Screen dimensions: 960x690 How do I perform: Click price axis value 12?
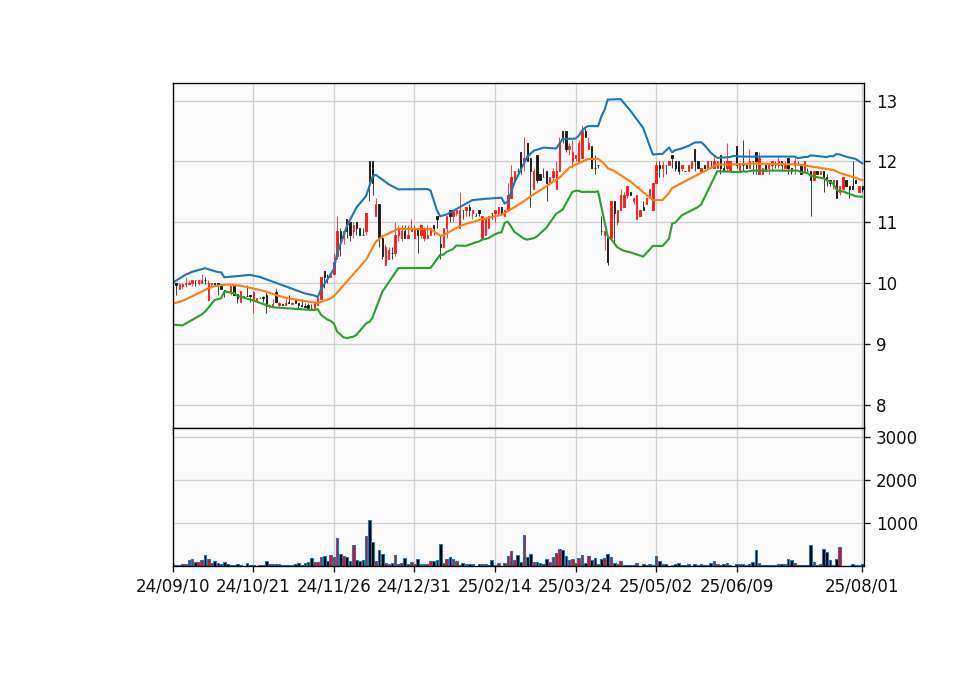click(887, 162)
